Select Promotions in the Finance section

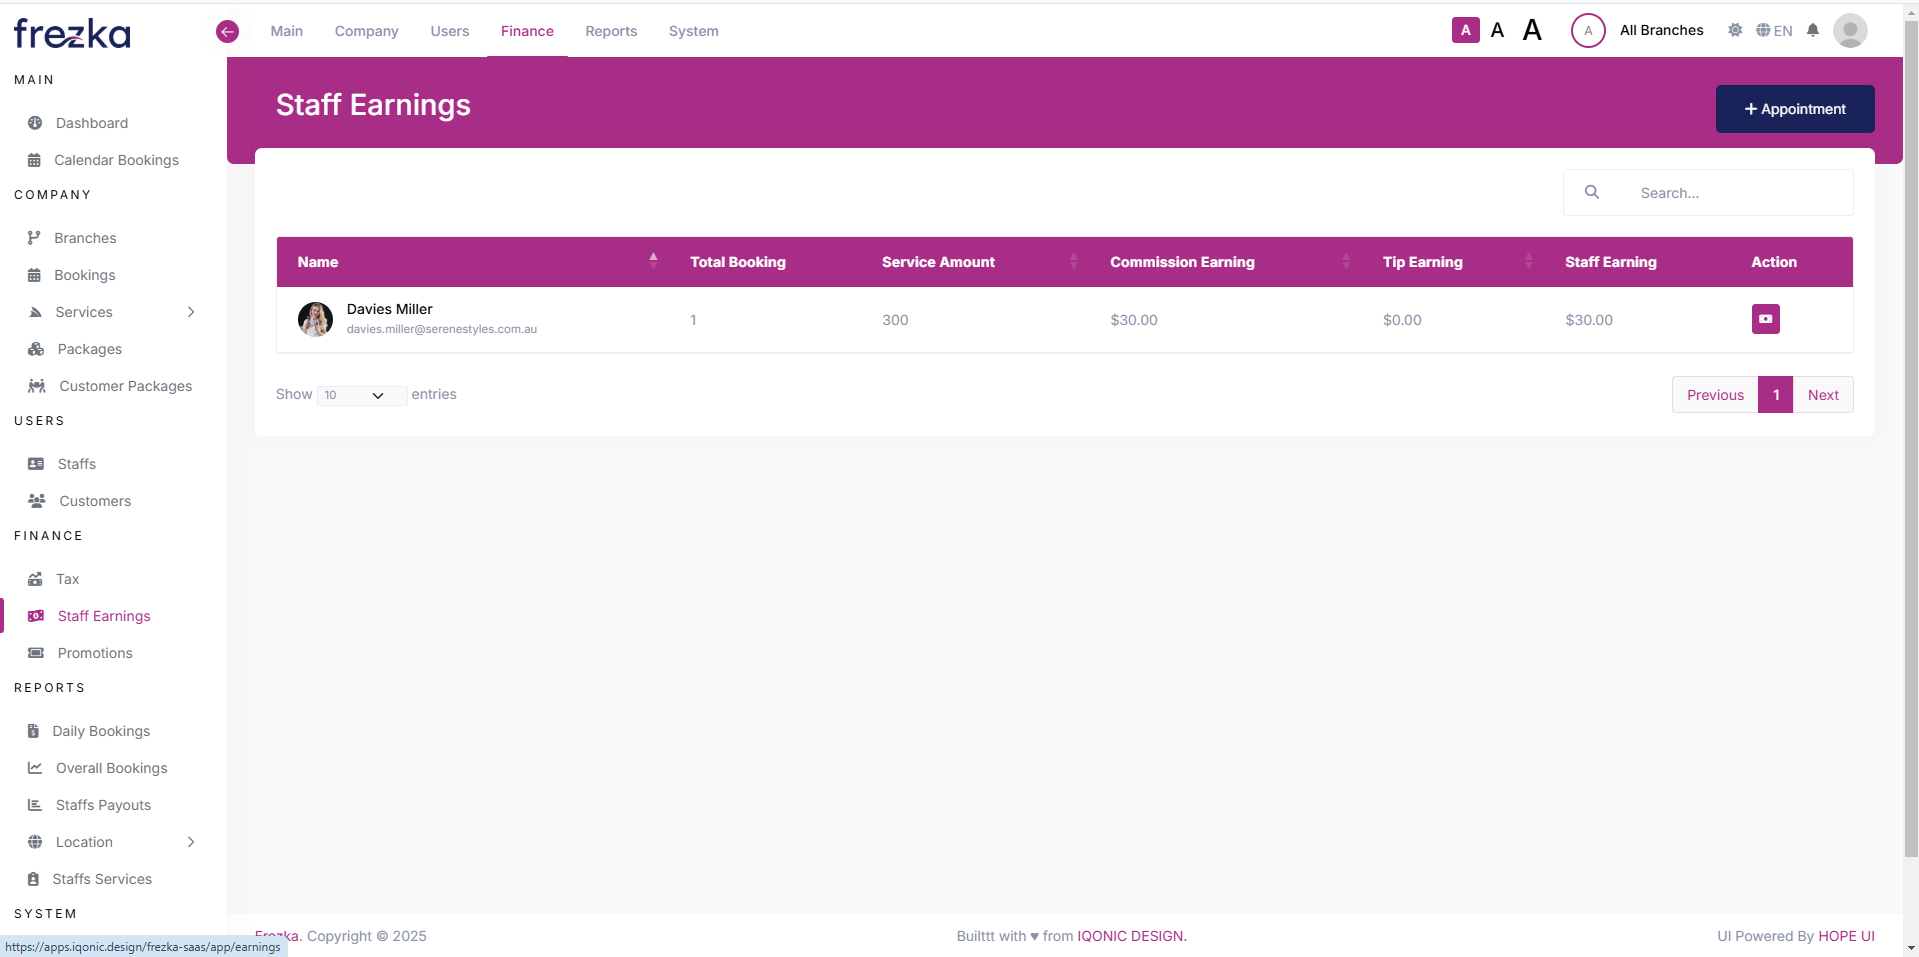tap(95, 652)
